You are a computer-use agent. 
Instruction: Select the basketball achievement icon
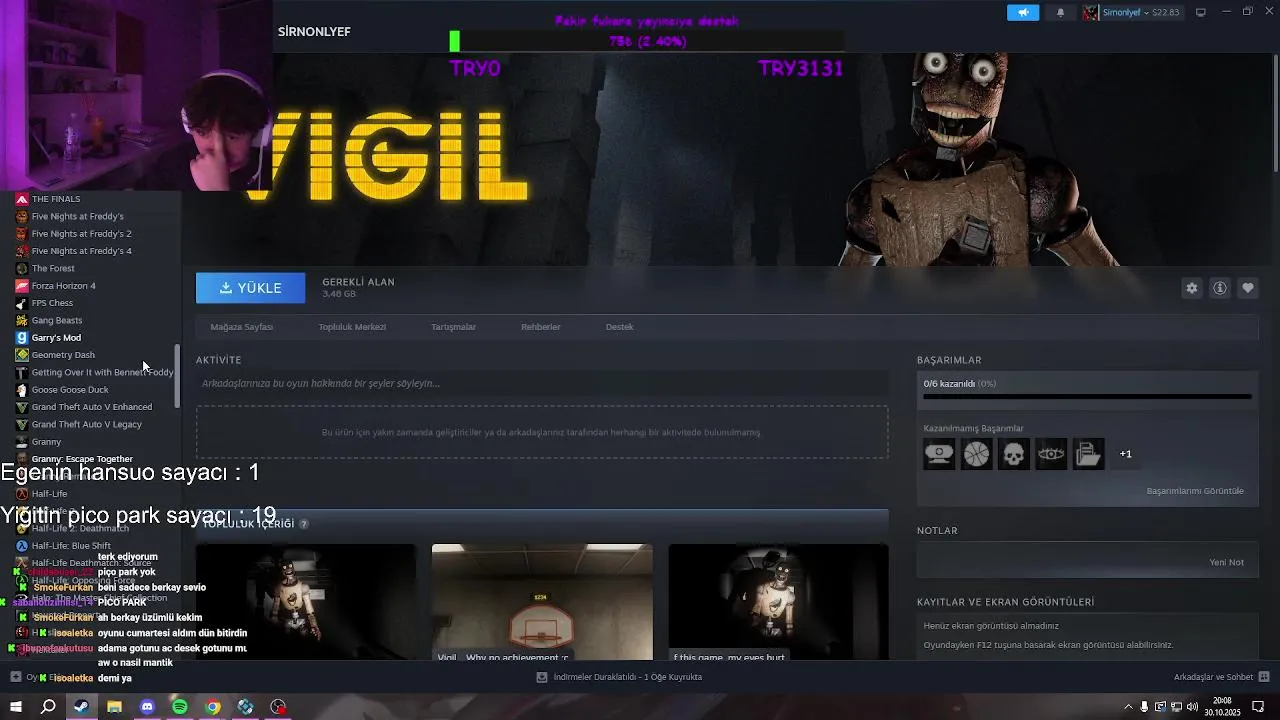(977, 454)
